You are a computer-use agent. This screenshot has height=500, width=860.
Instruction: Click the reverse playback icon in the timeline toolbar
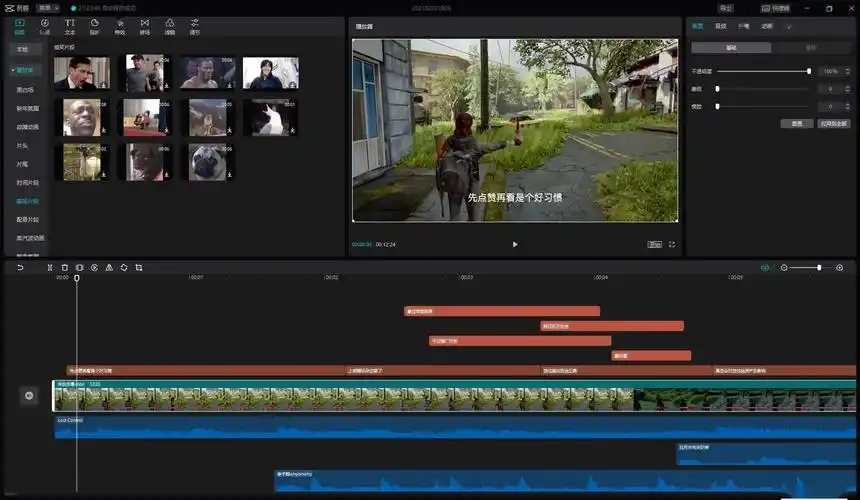[94, 268]
